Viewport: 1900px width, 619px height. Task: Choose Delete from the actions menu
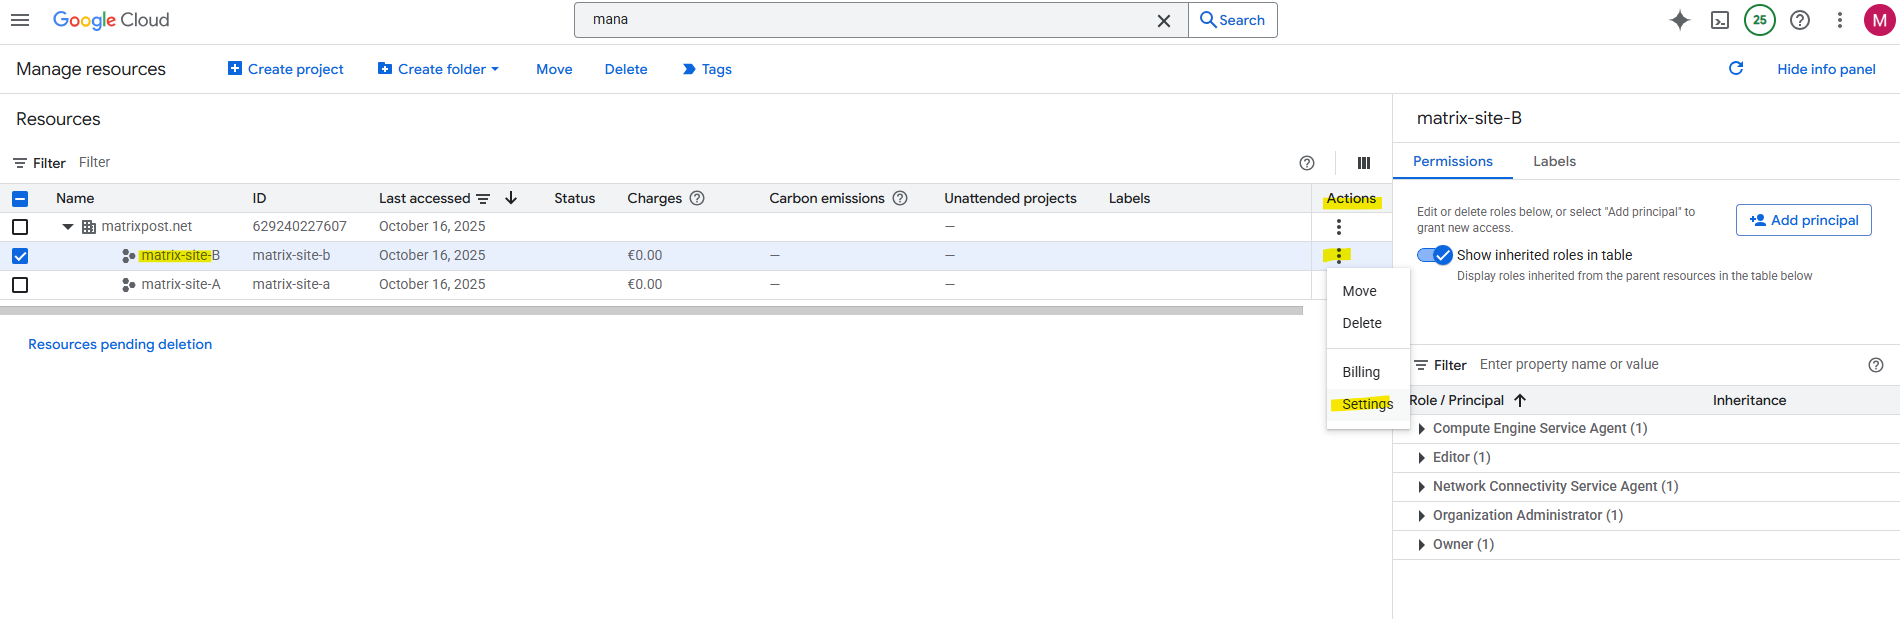tap(1368, 323)
